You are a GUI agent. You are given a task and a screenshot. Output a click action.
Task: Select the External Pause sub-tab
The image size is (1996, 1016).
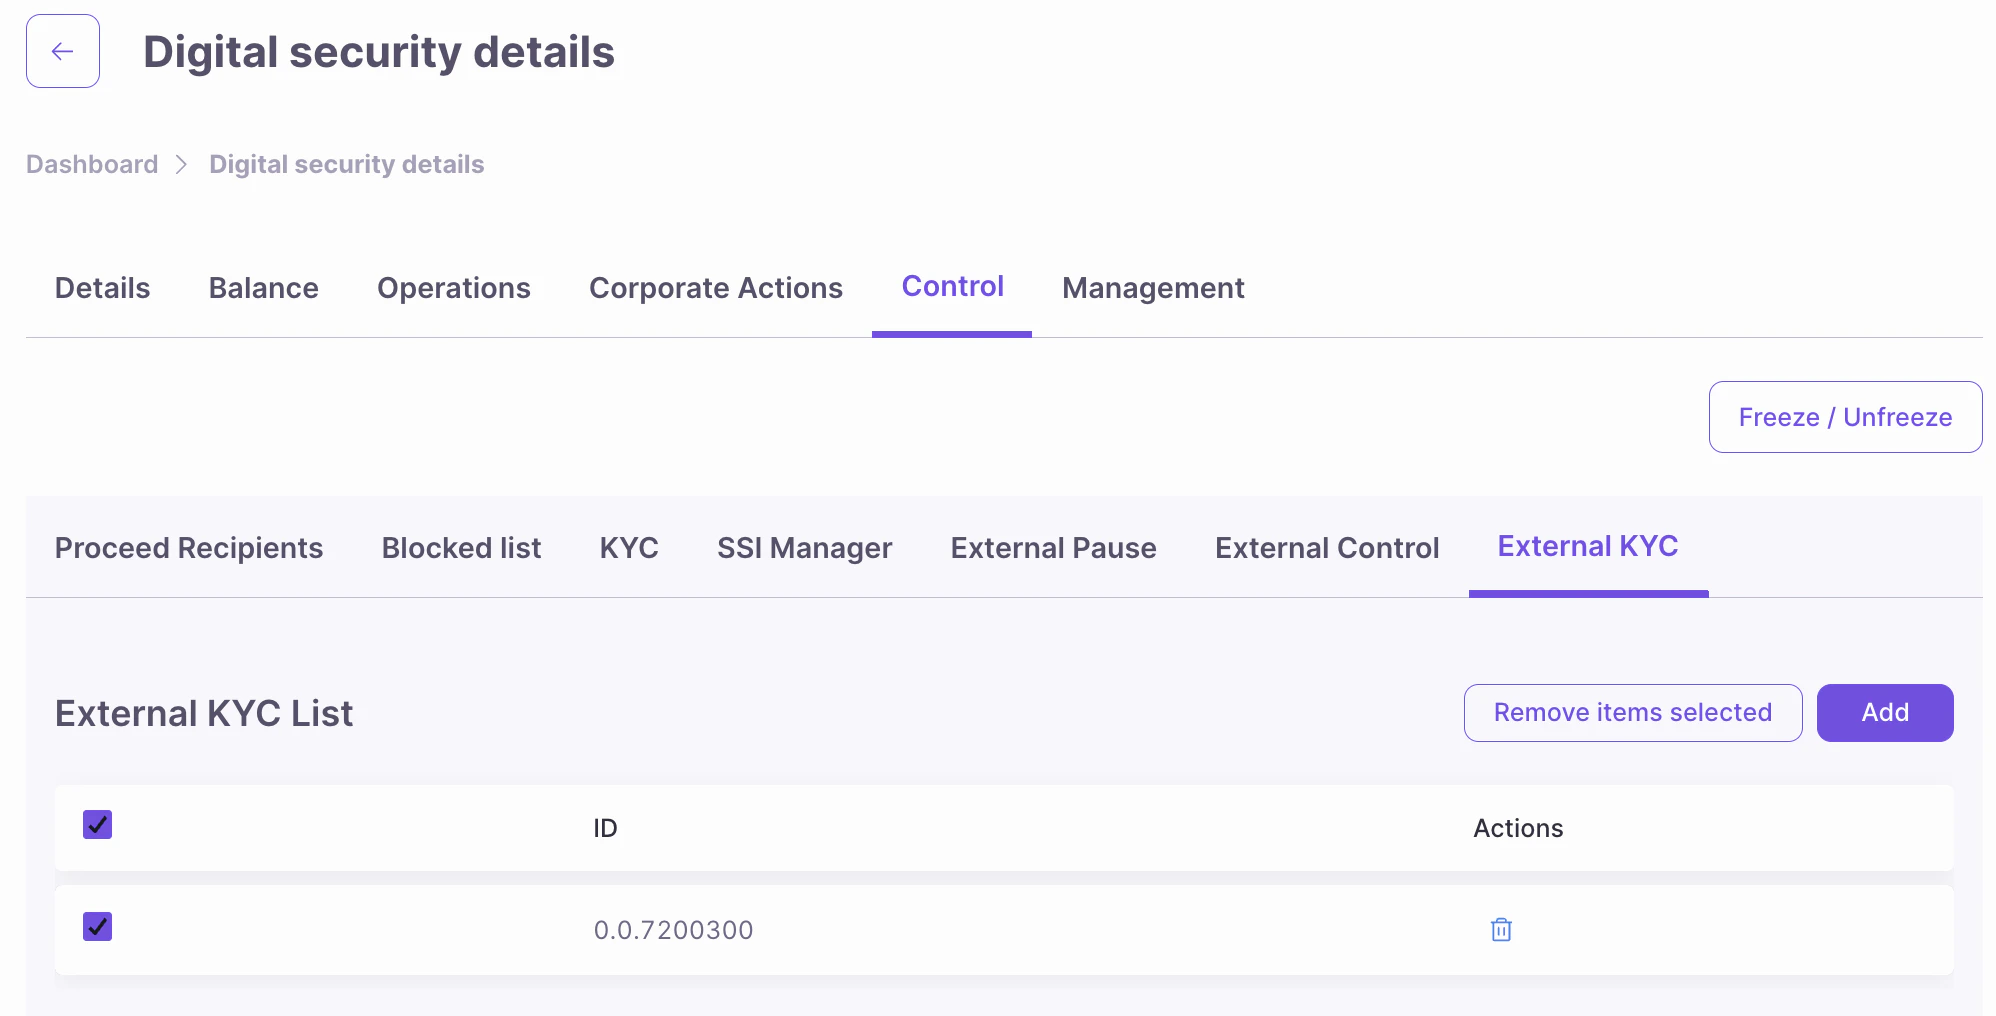click(1053, 548)
